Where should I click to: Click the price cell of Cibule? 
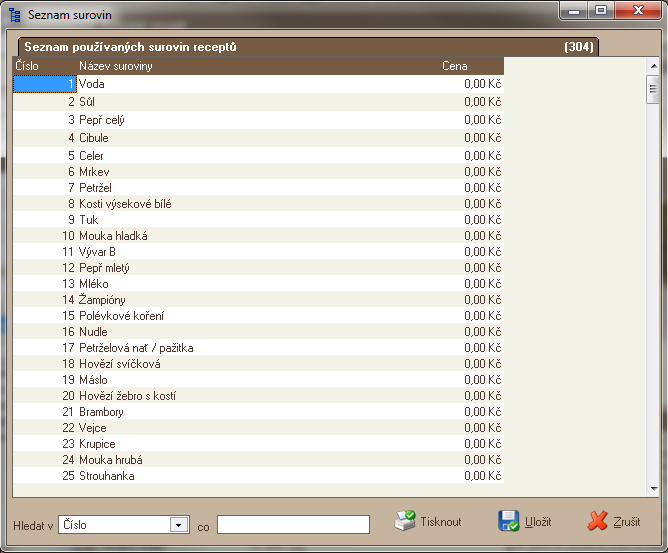click(x=472, y=138)
